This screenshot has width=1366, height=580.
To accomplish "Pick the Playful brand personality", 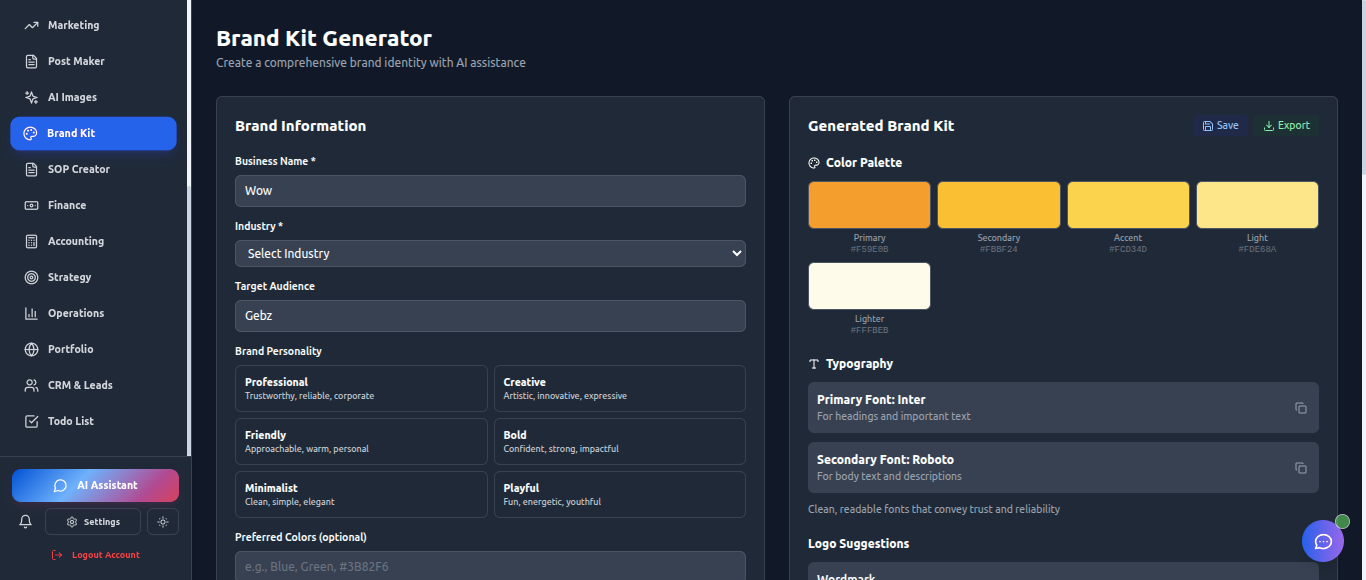I will coord(620,494).
